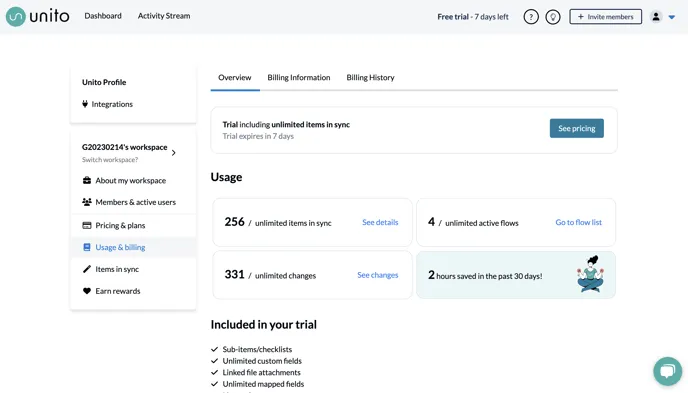This screenshot has height=393, width=688.
Task: Open the Activity Stream page
Action: coord(164,16)
